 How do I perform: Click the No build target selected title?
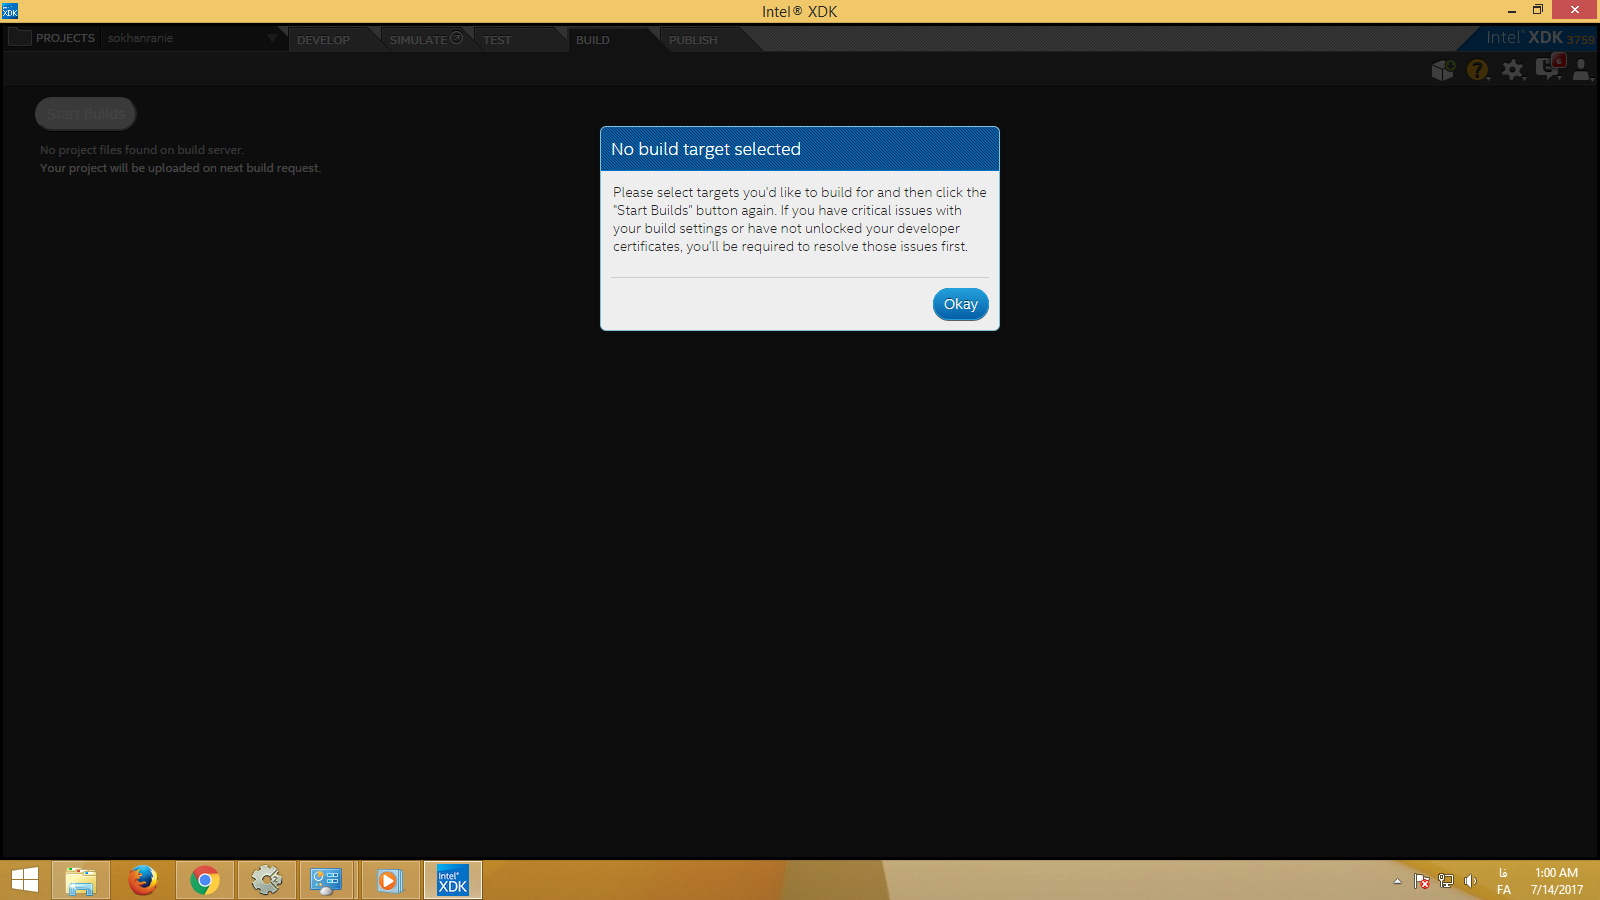(x=706, y=149)
